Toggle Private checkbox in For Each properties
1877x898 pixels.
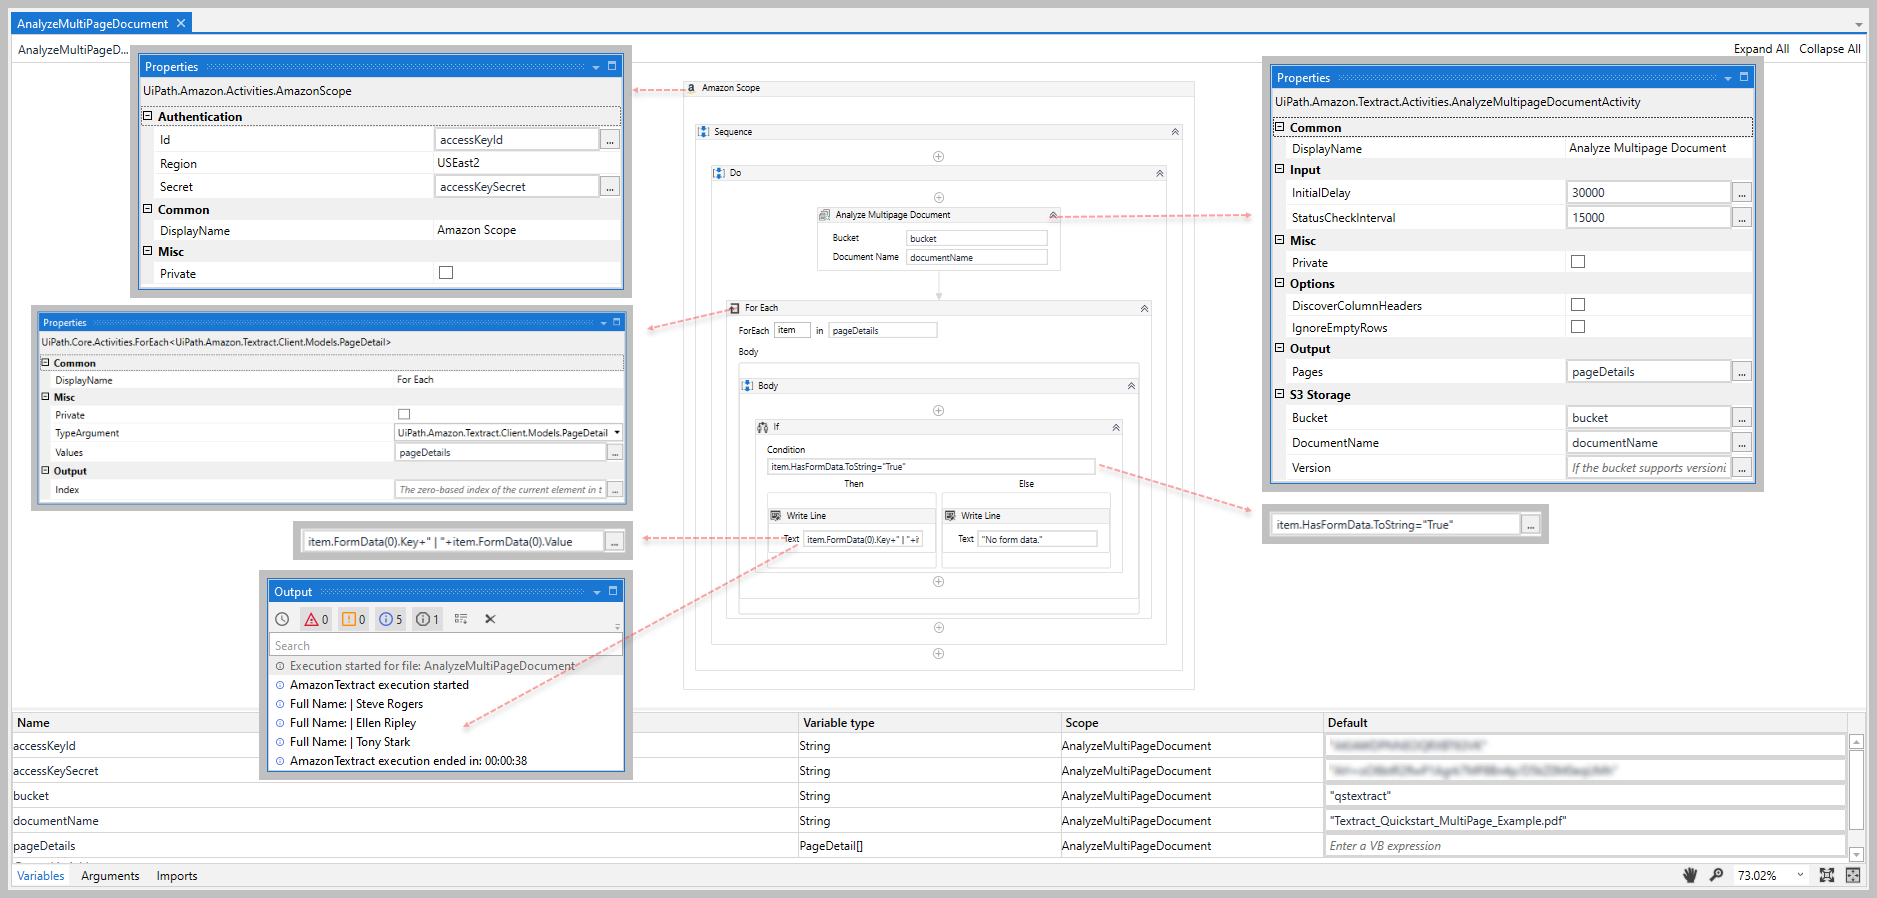click(404, 414)
